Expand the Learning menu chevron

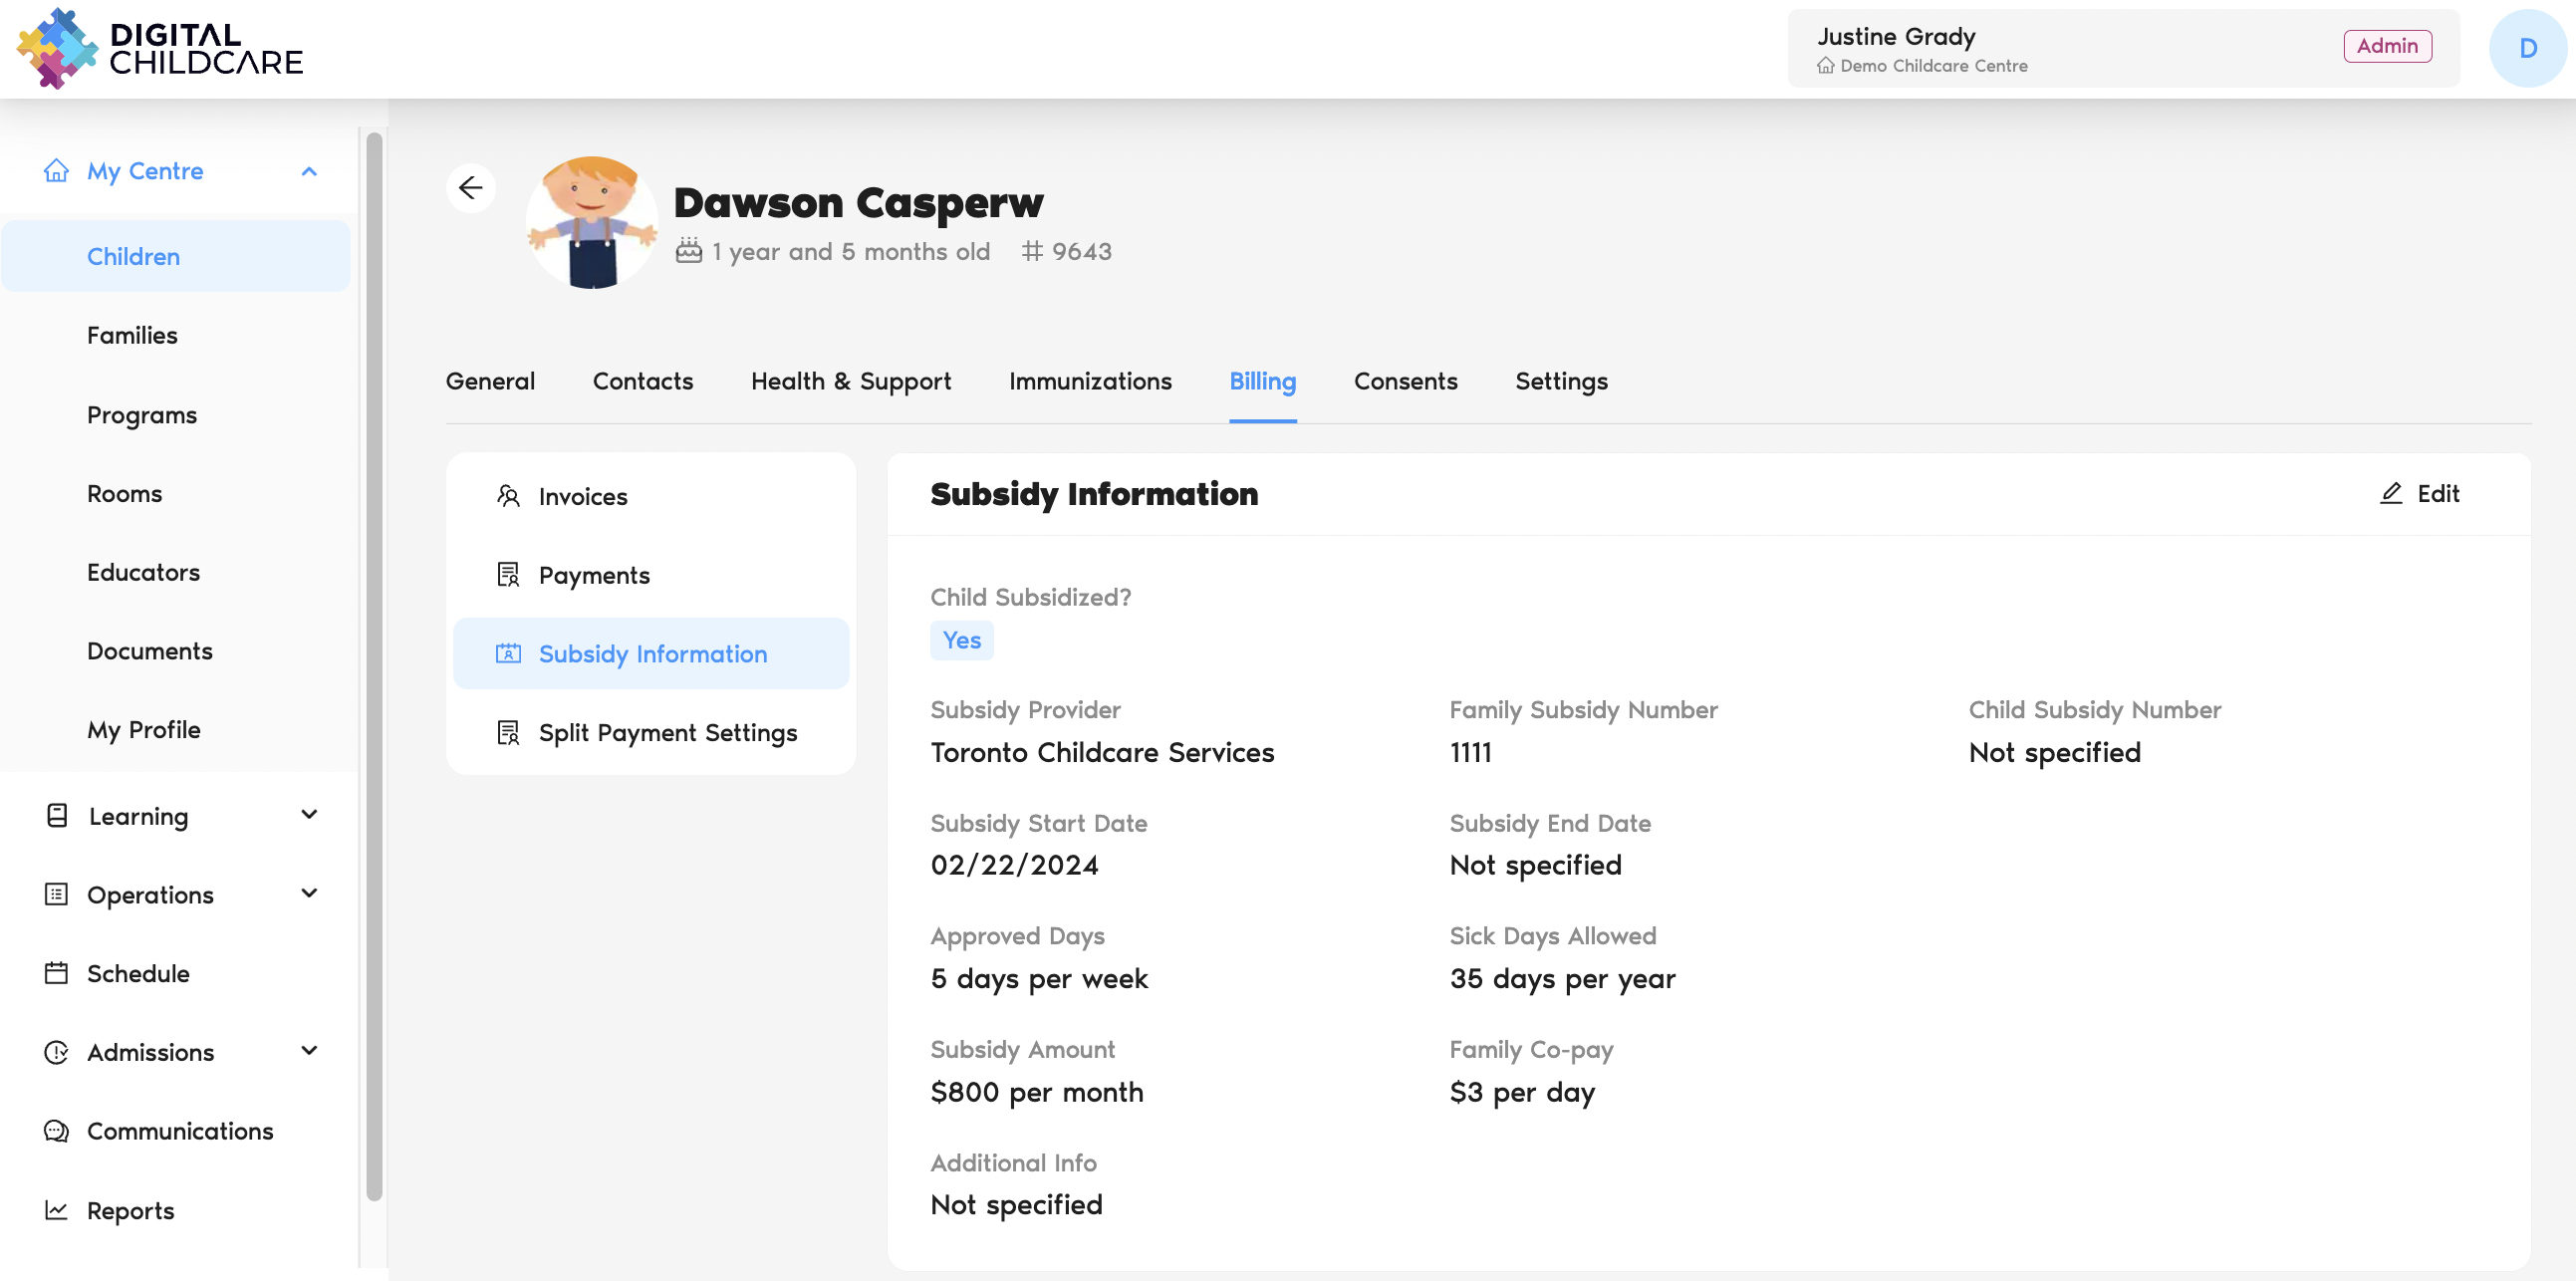[x=309, y=815]
